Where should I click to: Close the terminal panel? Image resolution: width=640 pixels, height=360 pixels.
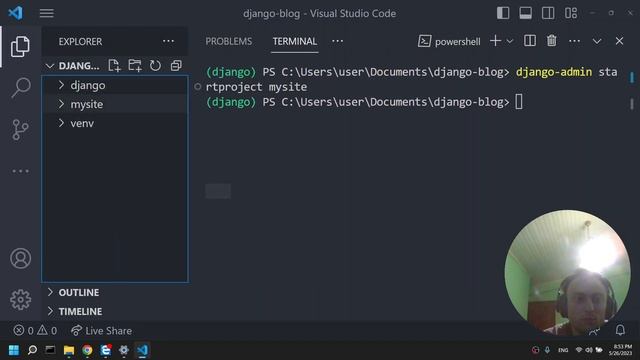coord(619,41)
